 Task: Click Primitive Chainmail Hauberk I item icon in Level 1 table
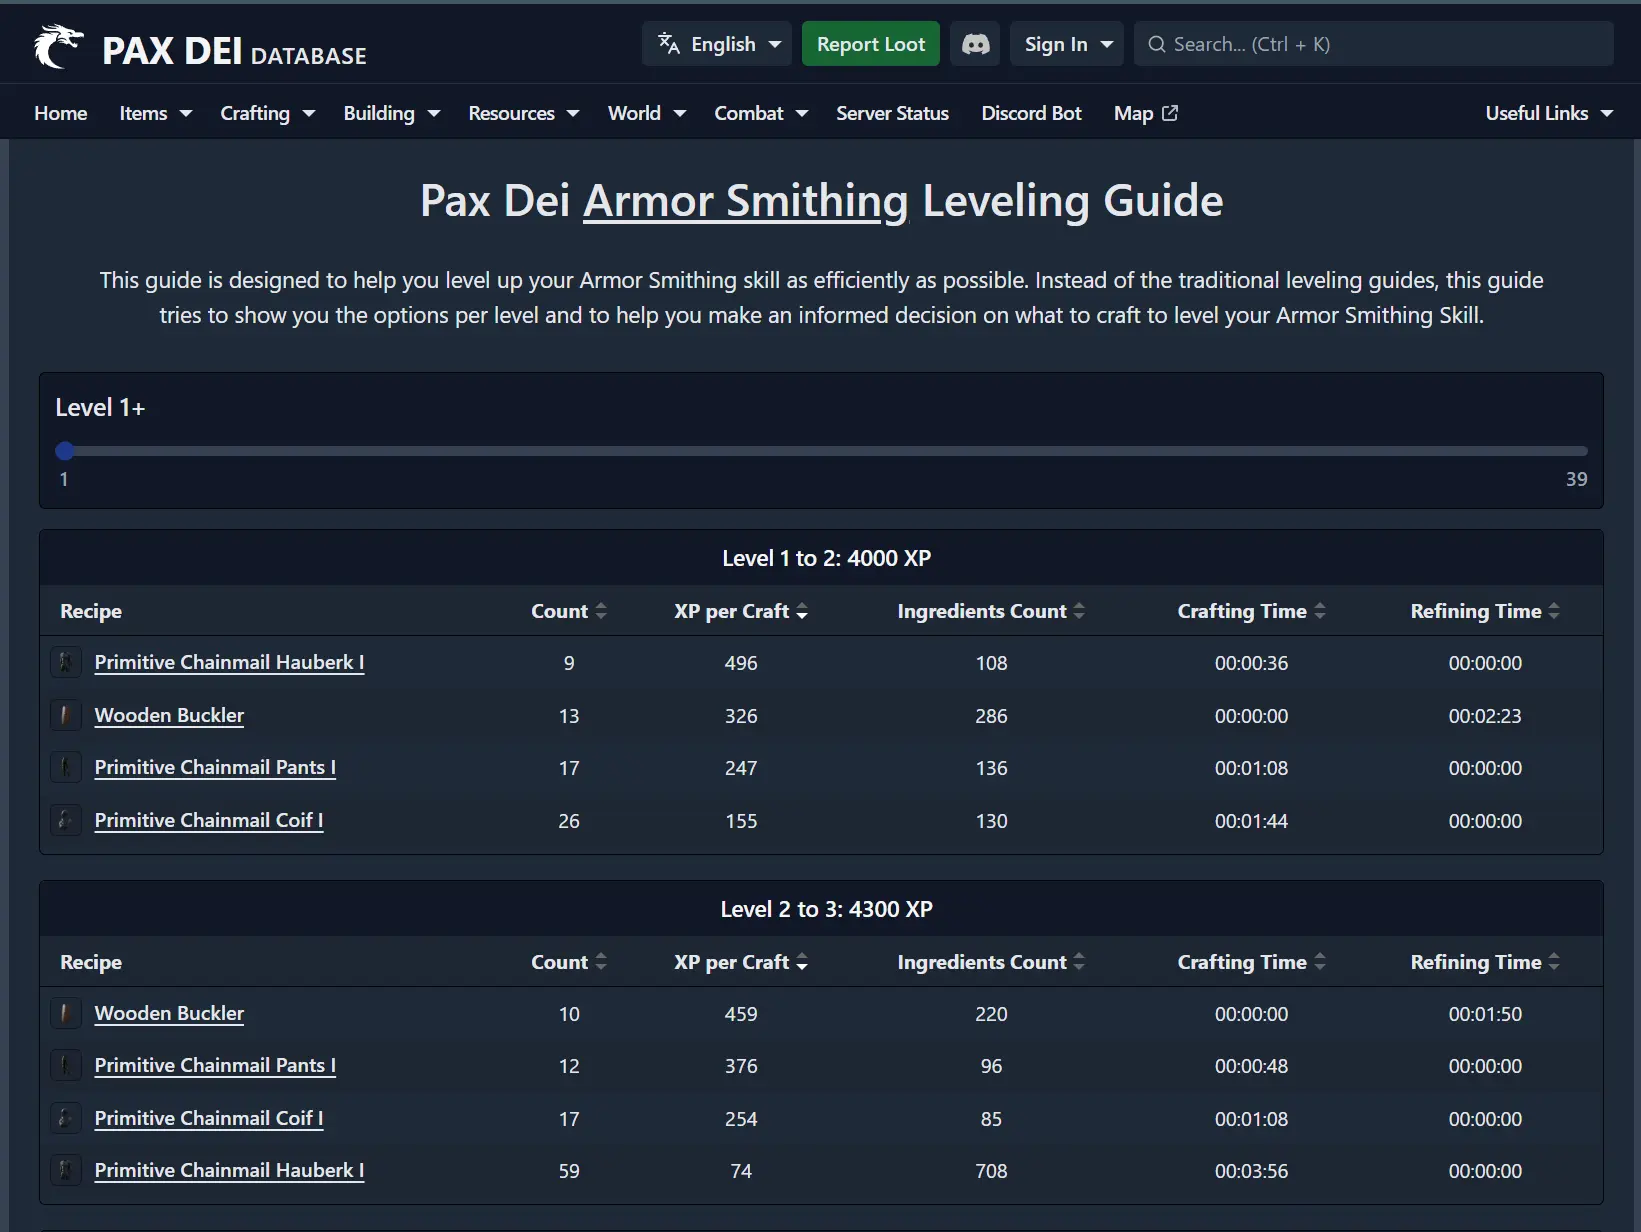[x=66, y=662]
